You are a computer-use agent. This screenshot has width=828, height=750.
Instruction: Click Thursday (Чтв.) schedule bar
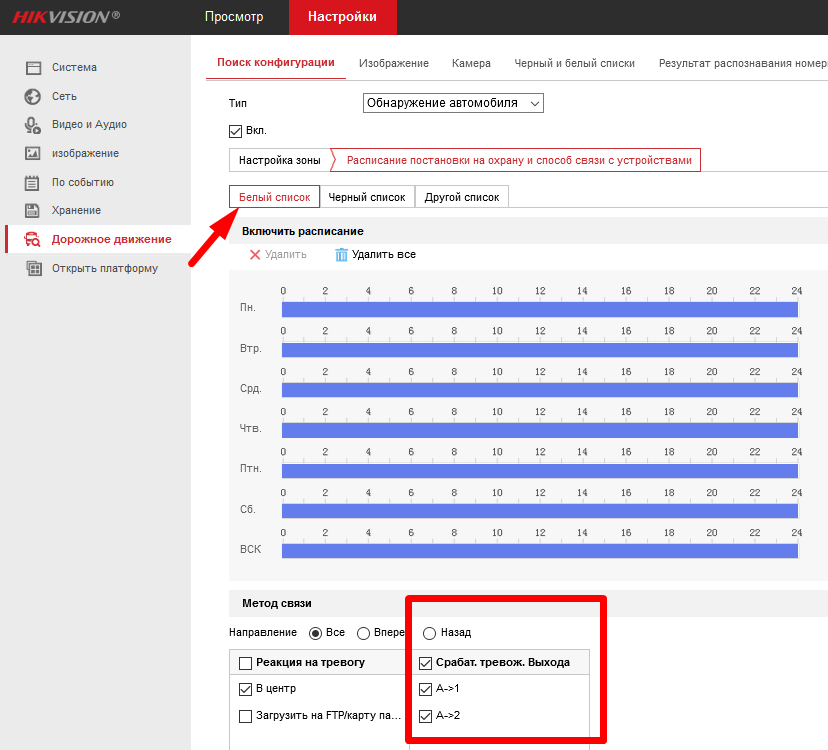tap(540, 430)
